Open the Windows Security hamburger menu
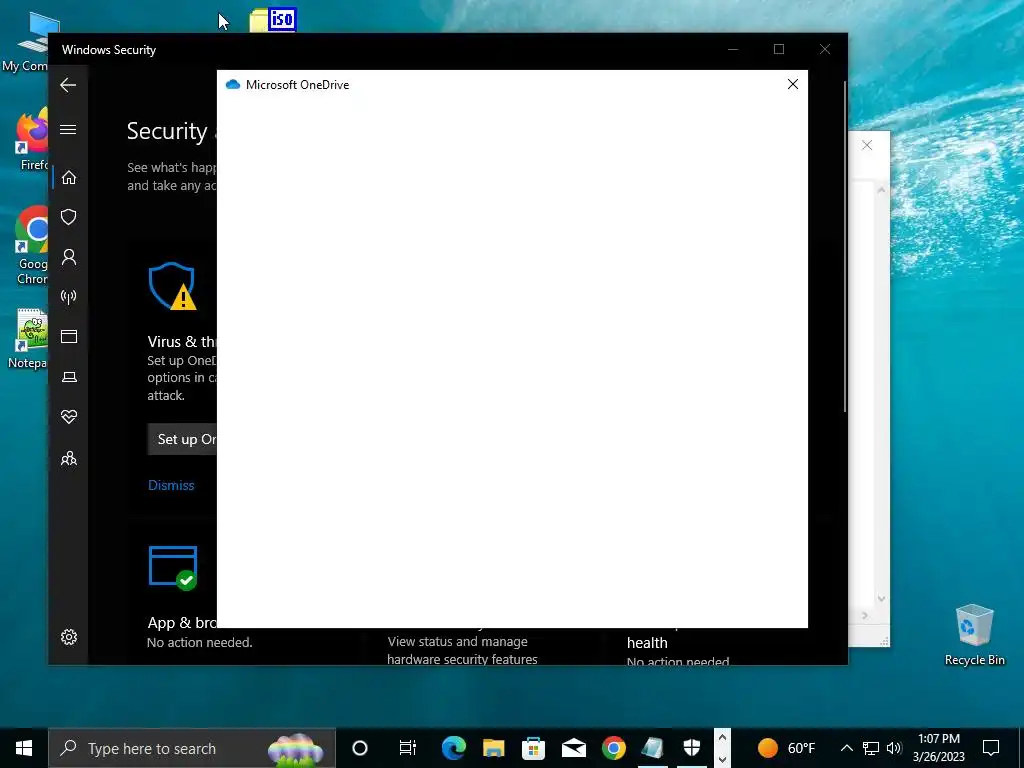 point(68,129)
